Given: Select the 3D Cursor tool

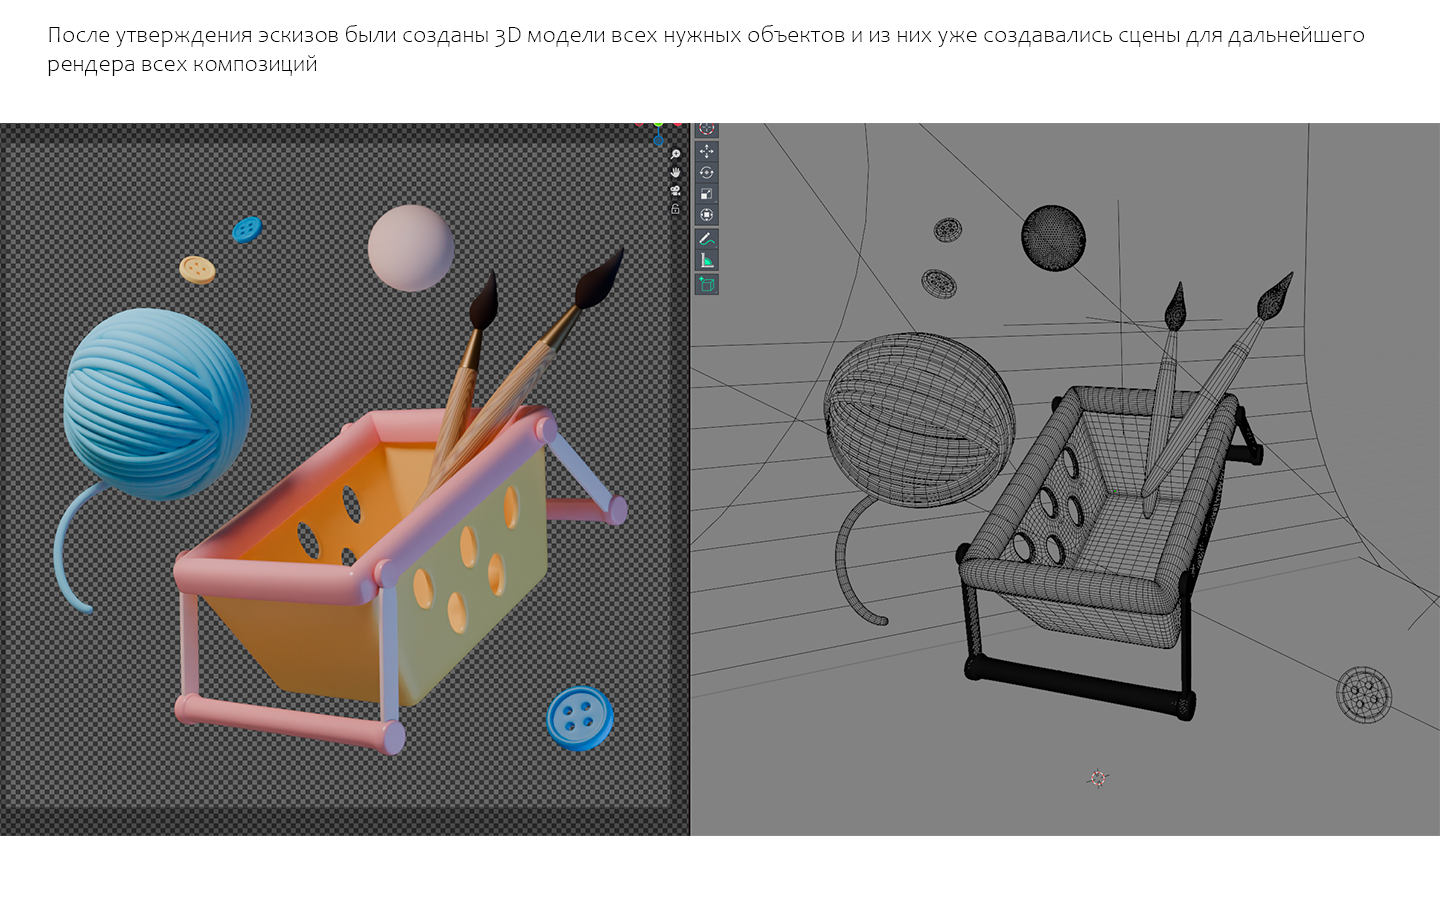Looking at the screenshot, I should (707, 128).
